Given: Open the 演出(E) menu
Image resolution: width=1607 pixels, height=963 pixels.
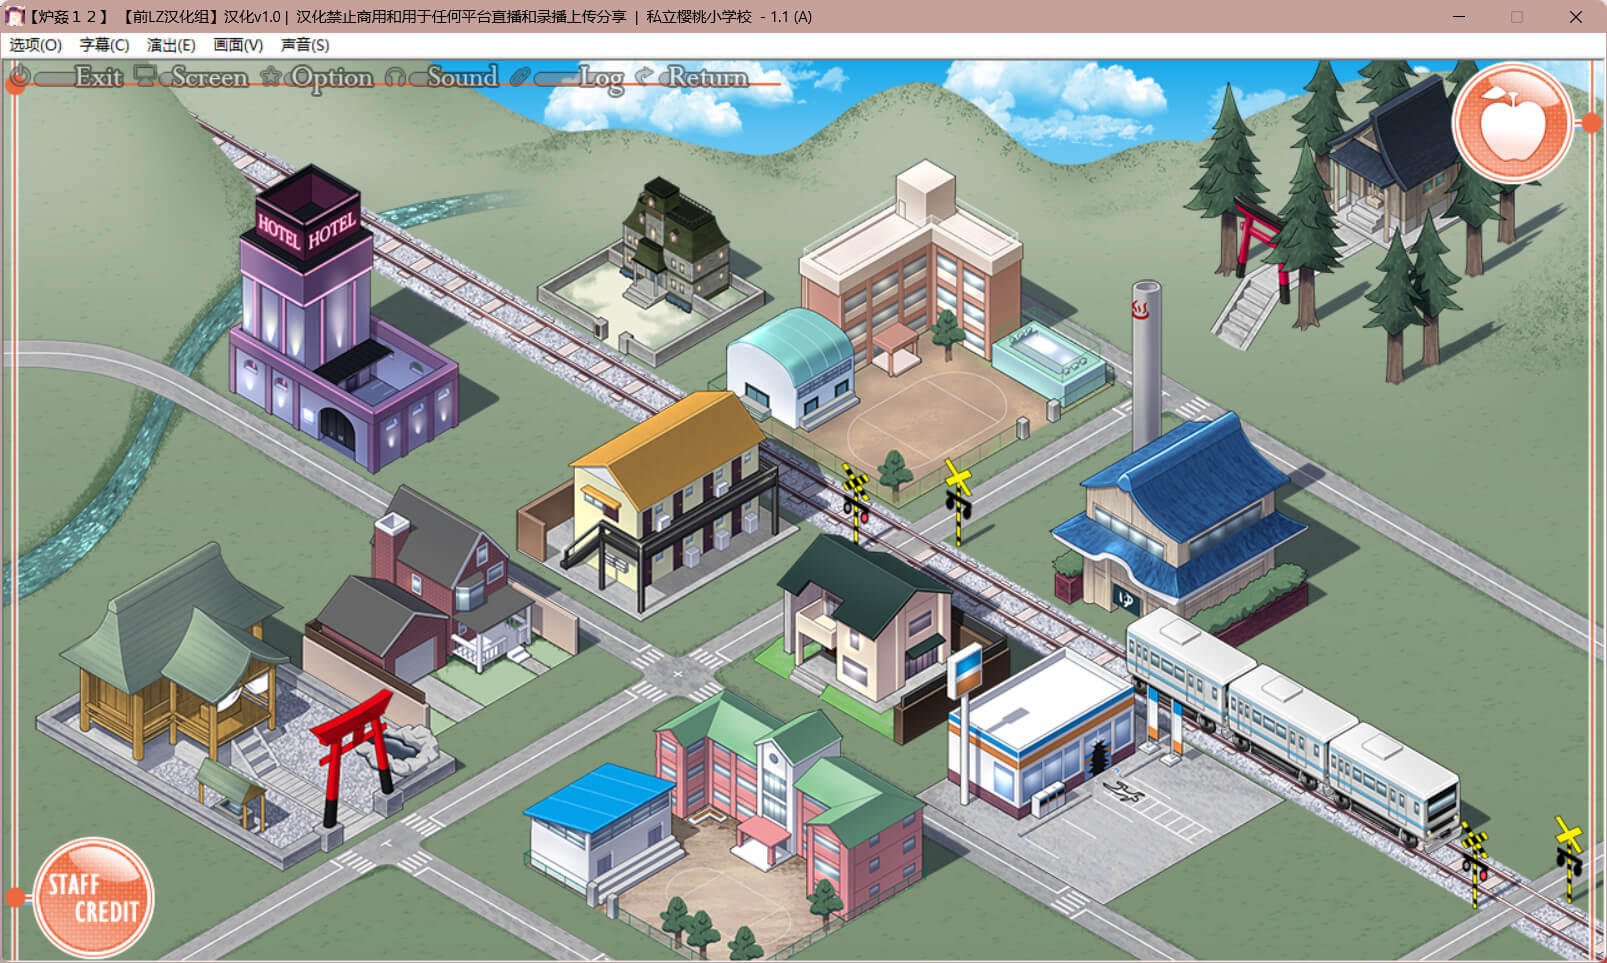Looking at the screenshot, I should coord(171,45).
